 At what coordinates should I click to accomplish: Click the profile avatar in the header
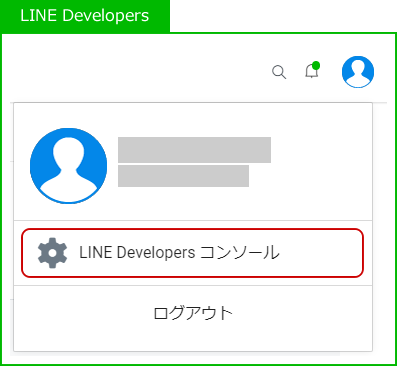point(358,72)
